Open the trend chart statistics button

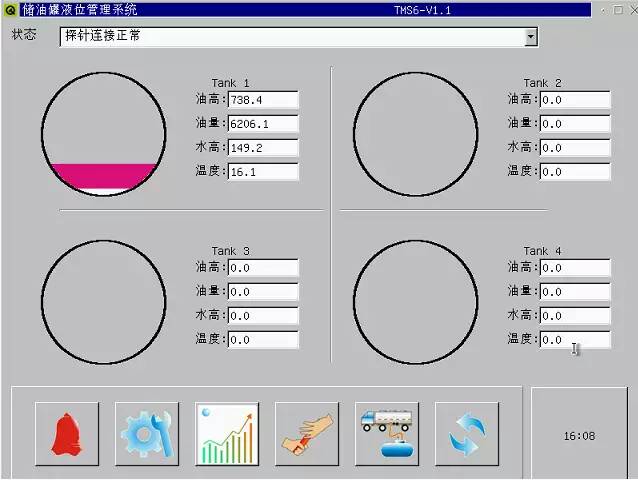pyautogui.click(x=227, y=434)
